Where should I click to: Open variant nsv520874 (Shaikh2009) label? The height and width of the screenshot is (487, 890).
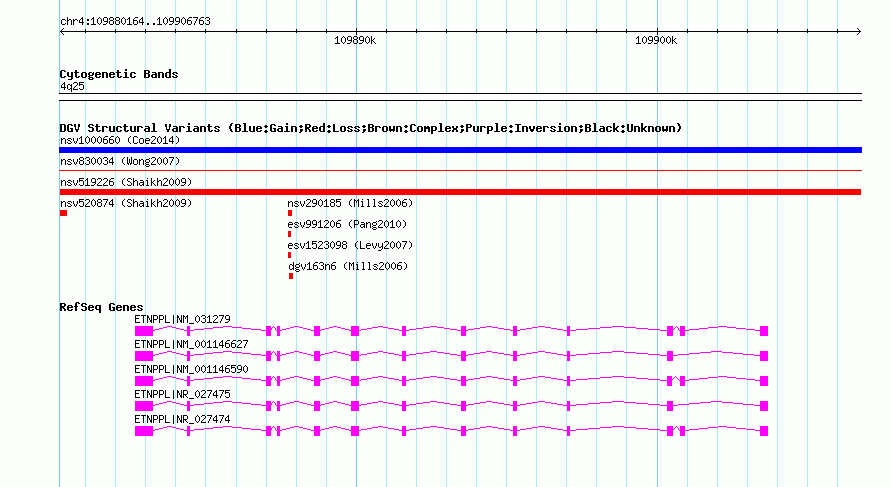click(x=126, y=203)
